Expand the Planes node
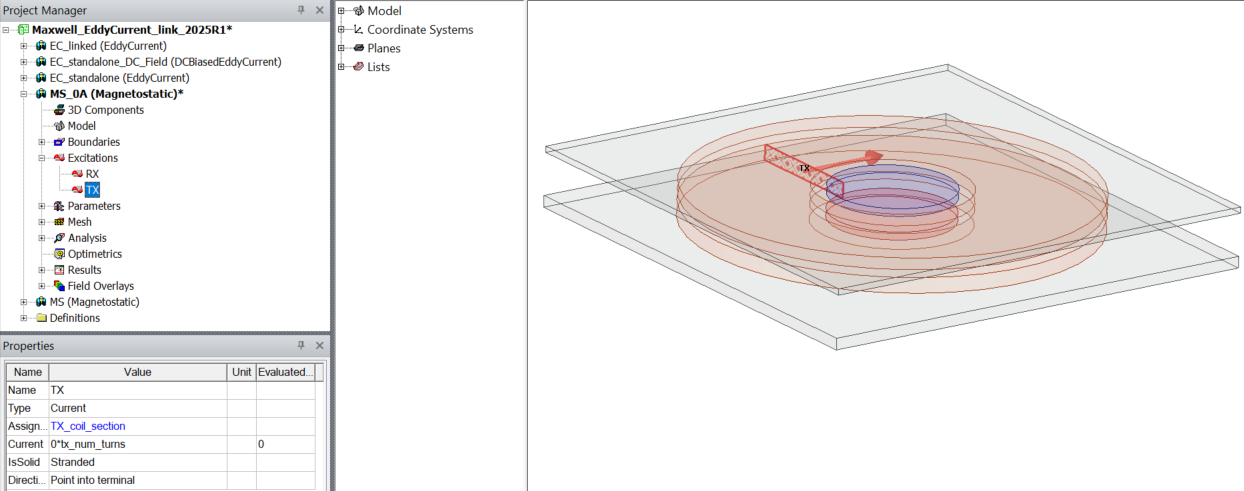 (x=341, y=48)
